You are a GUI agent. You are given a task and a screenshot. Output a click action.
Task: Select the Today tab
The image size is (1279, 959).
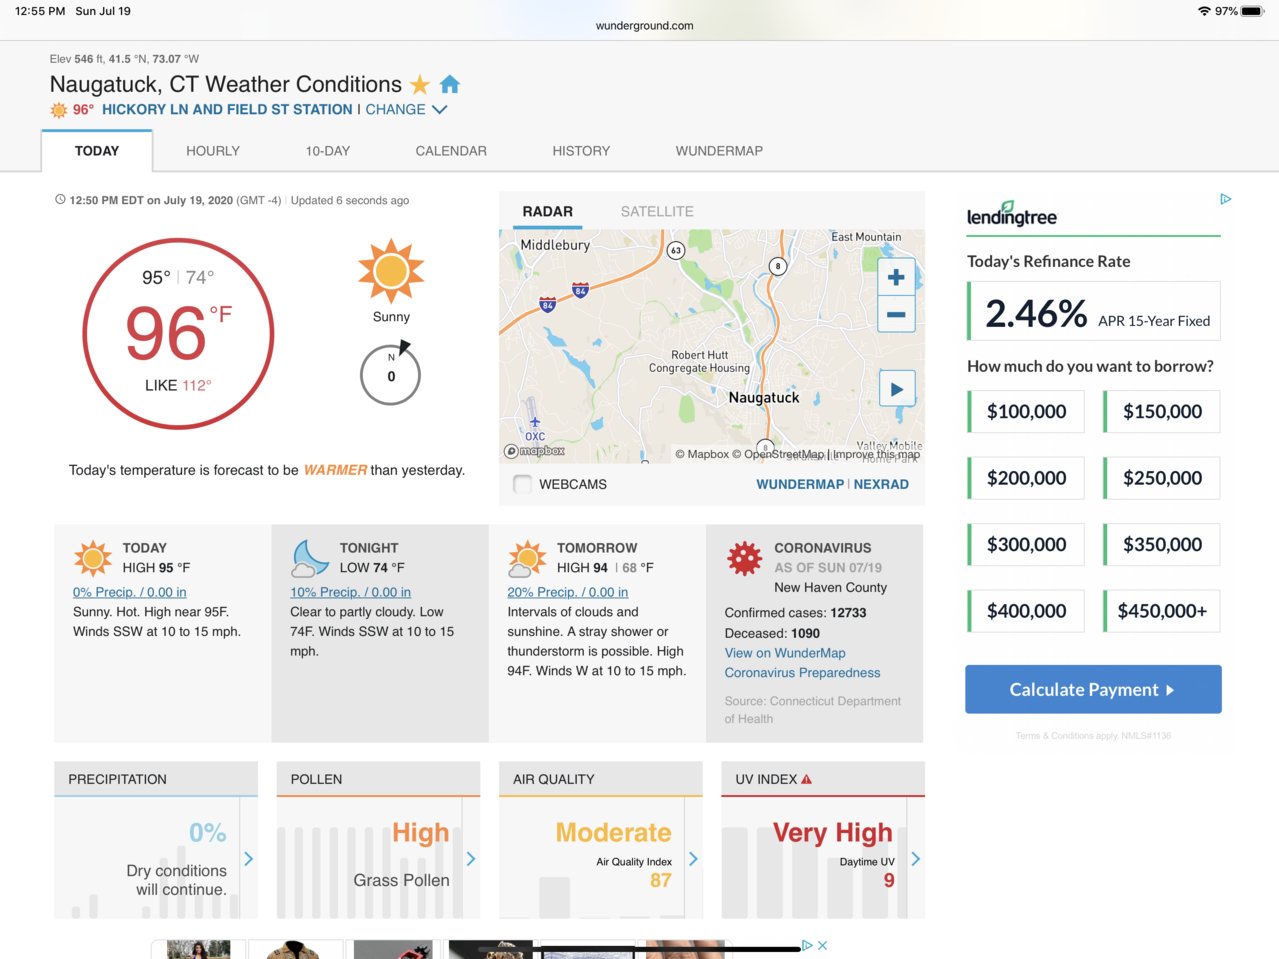[x=97, y=151]
